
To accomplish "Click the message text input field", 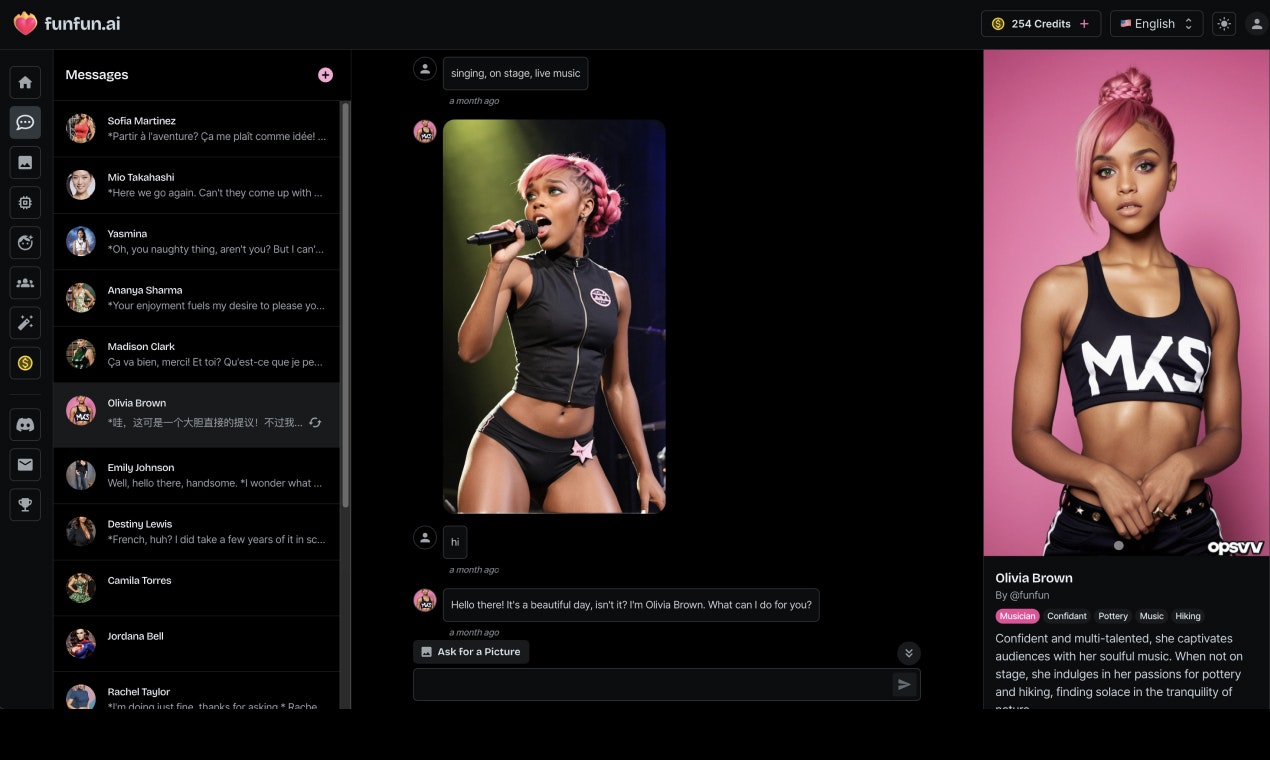I will 652,685.
